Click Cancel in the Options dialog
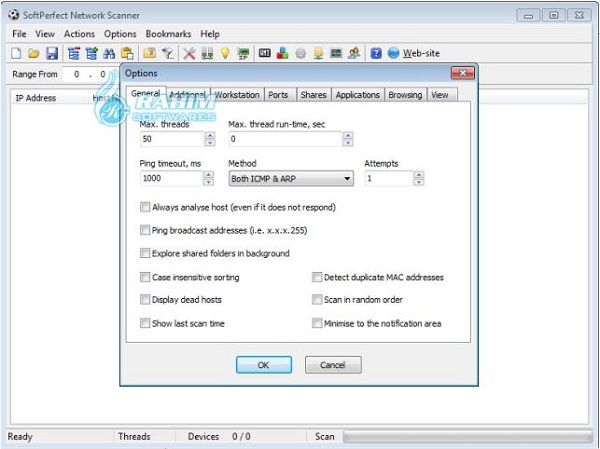Screen dimensions: 600x449 pos(333,364)
